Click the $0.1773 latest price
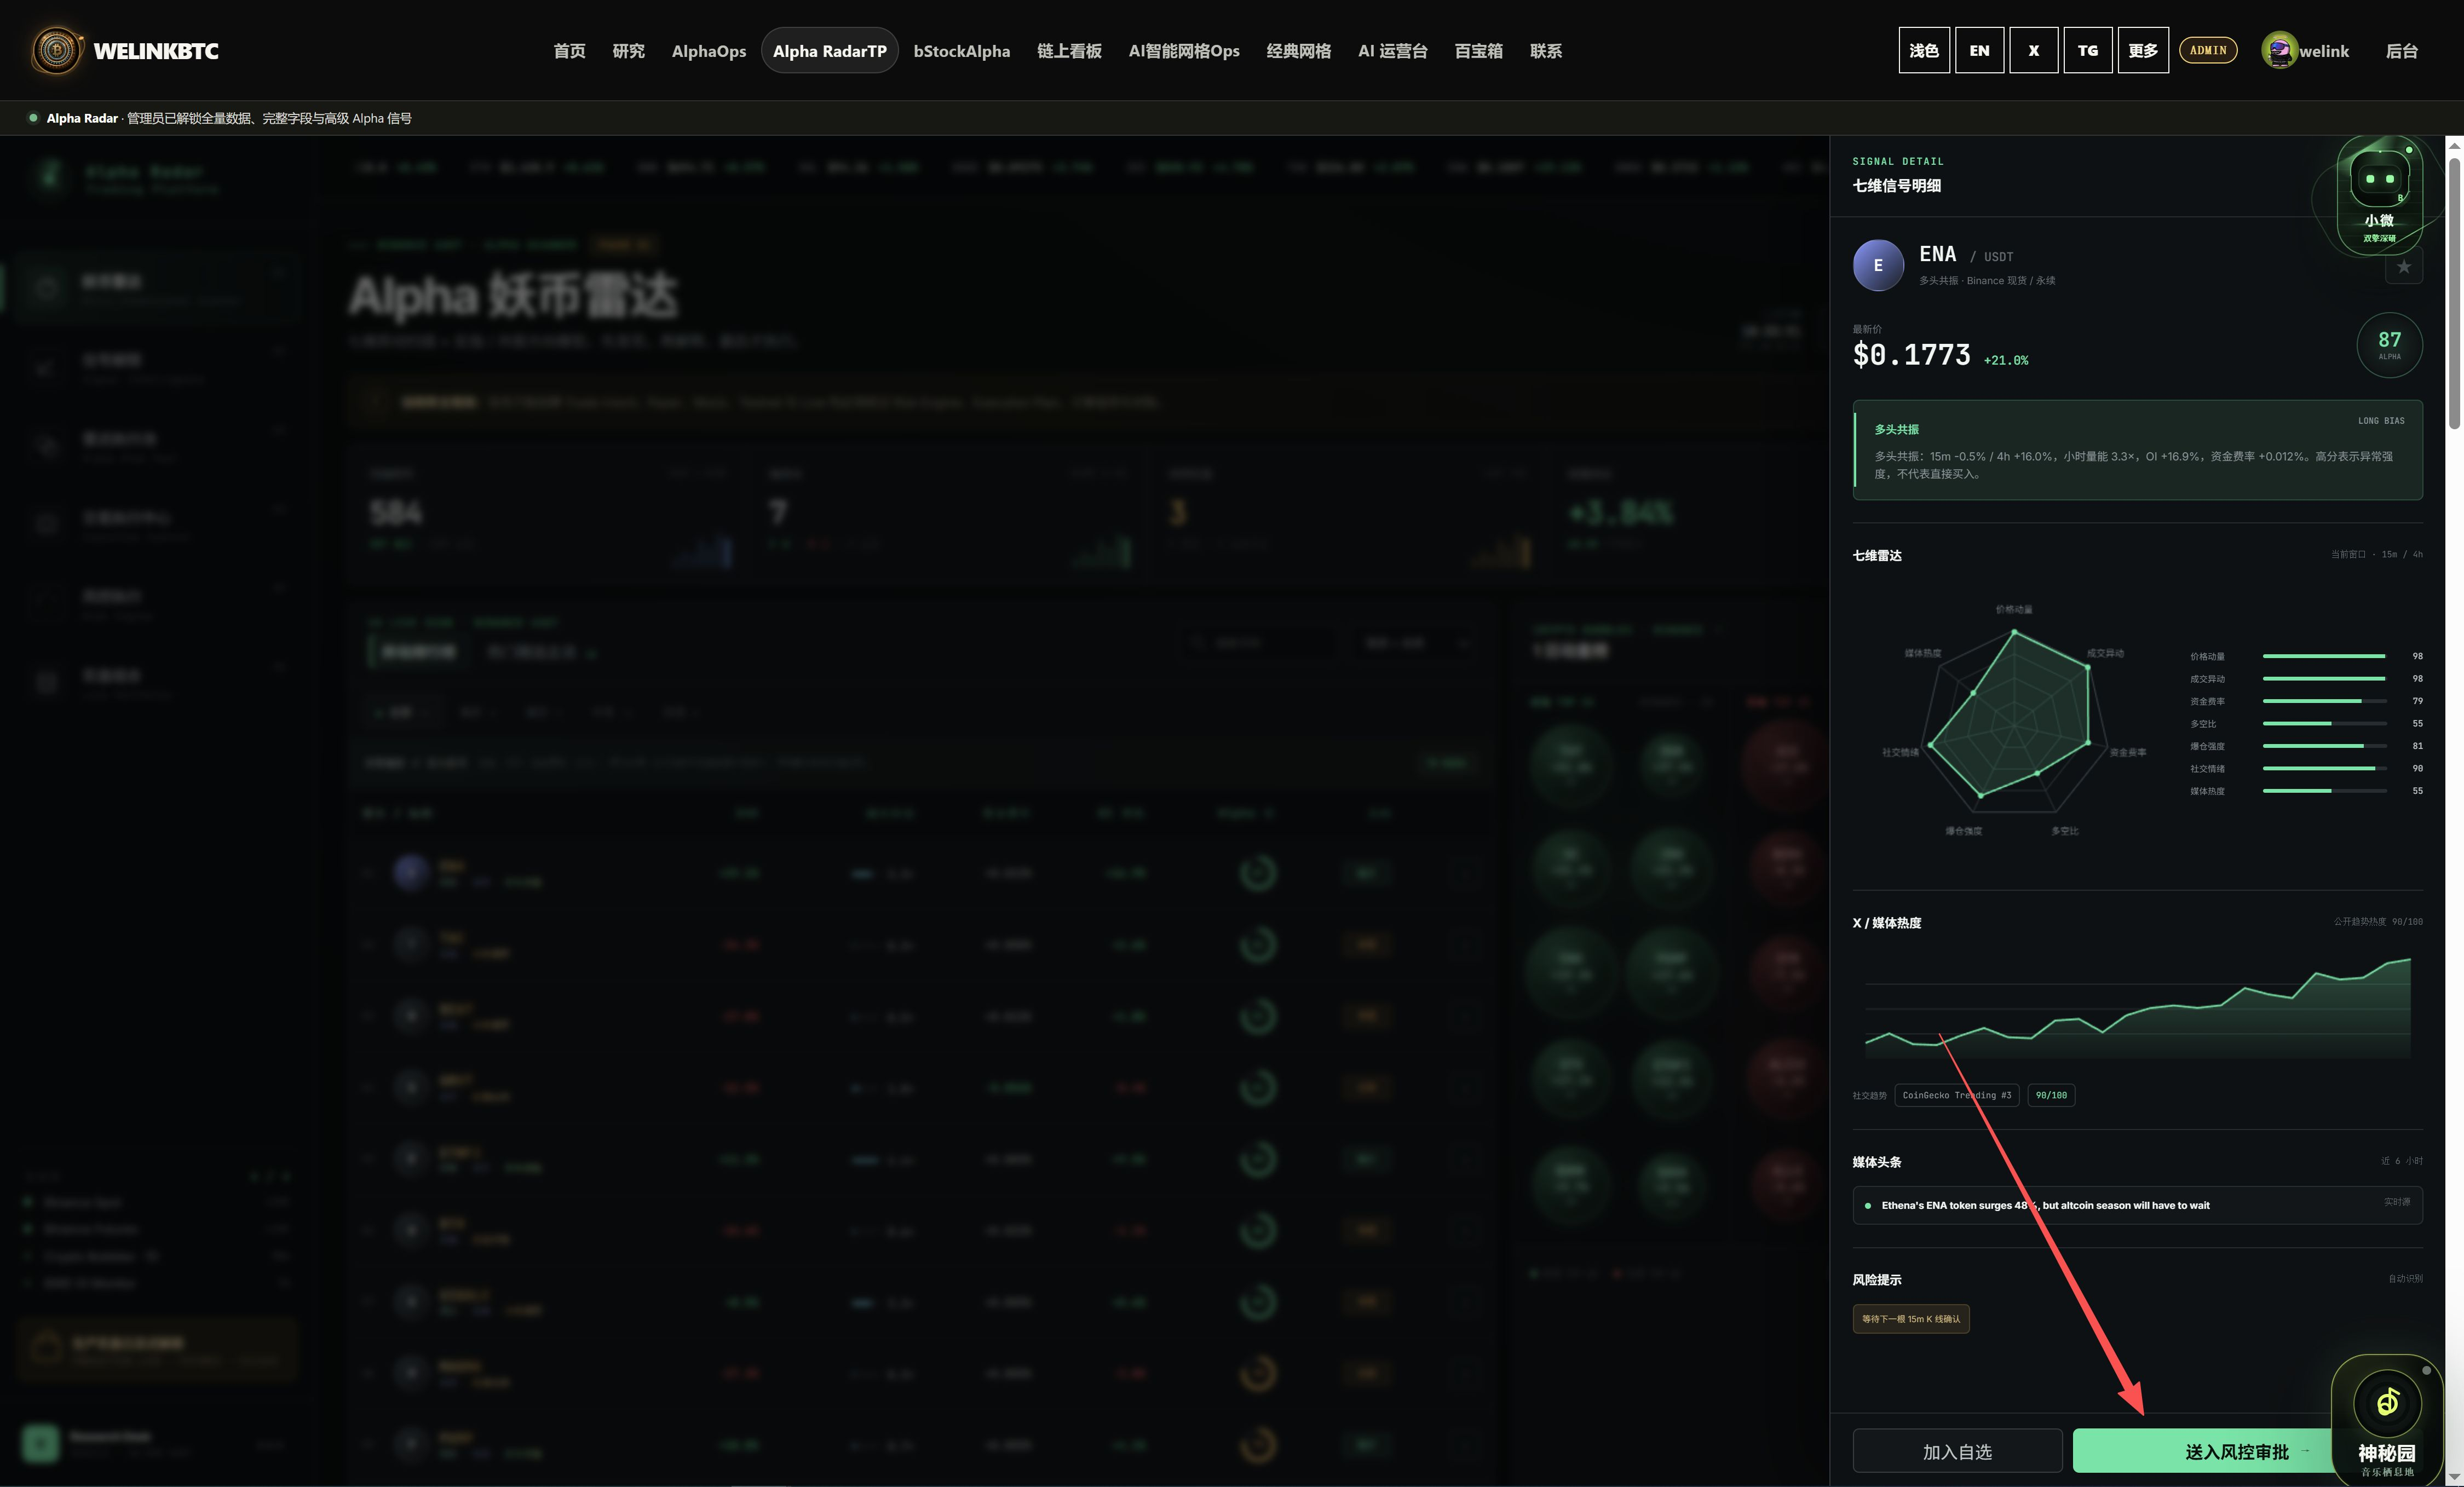This screenshot has height=1487, width=2464. pos(1911,355)
